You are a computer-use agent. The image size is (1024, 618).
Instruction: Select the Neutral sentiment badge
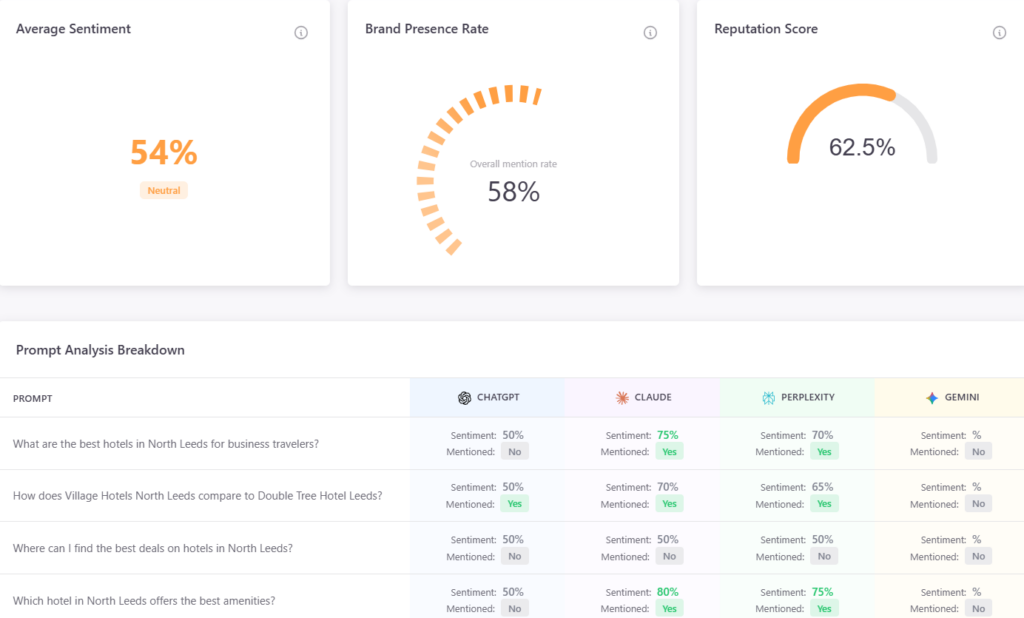point(164,190)
